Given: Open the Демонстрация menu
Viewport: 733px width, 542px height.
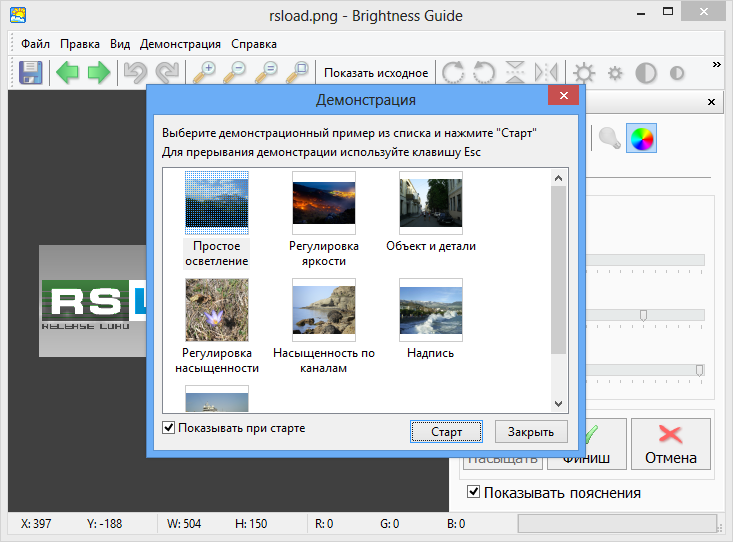Looking at the screenshot, I should (180, 44).
